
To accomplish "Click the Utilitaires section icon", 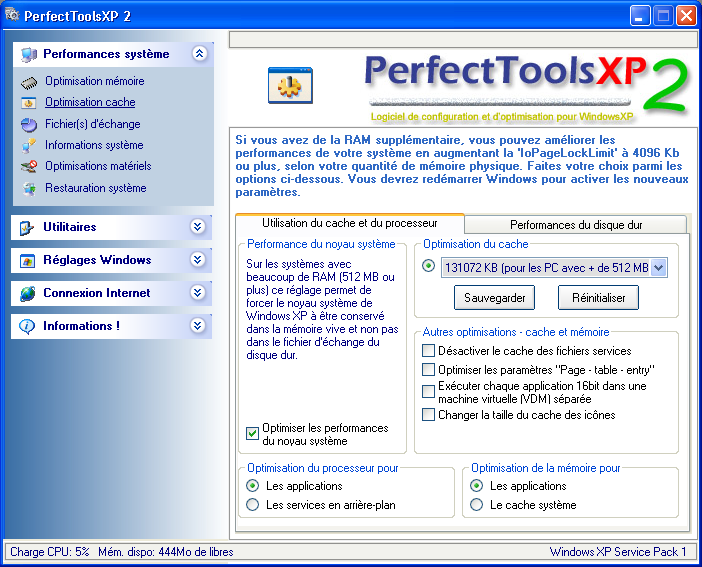I will point(27,228).
